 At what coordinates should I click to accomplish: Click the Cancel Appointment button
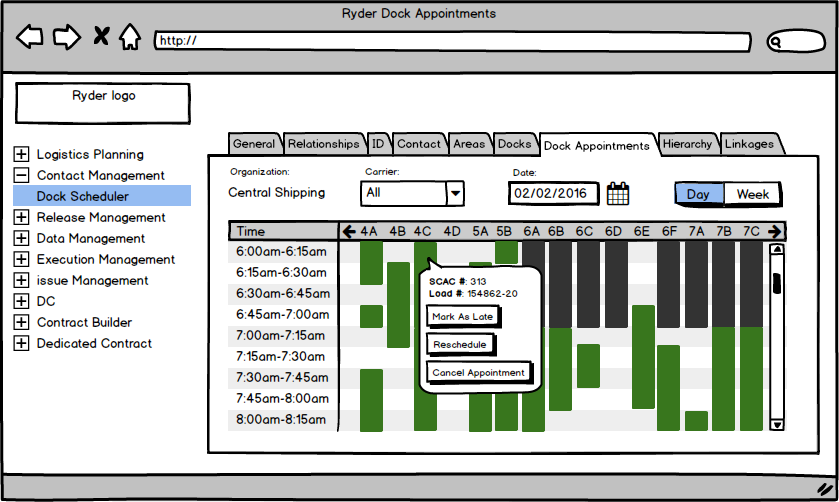(x=478, y=373)
